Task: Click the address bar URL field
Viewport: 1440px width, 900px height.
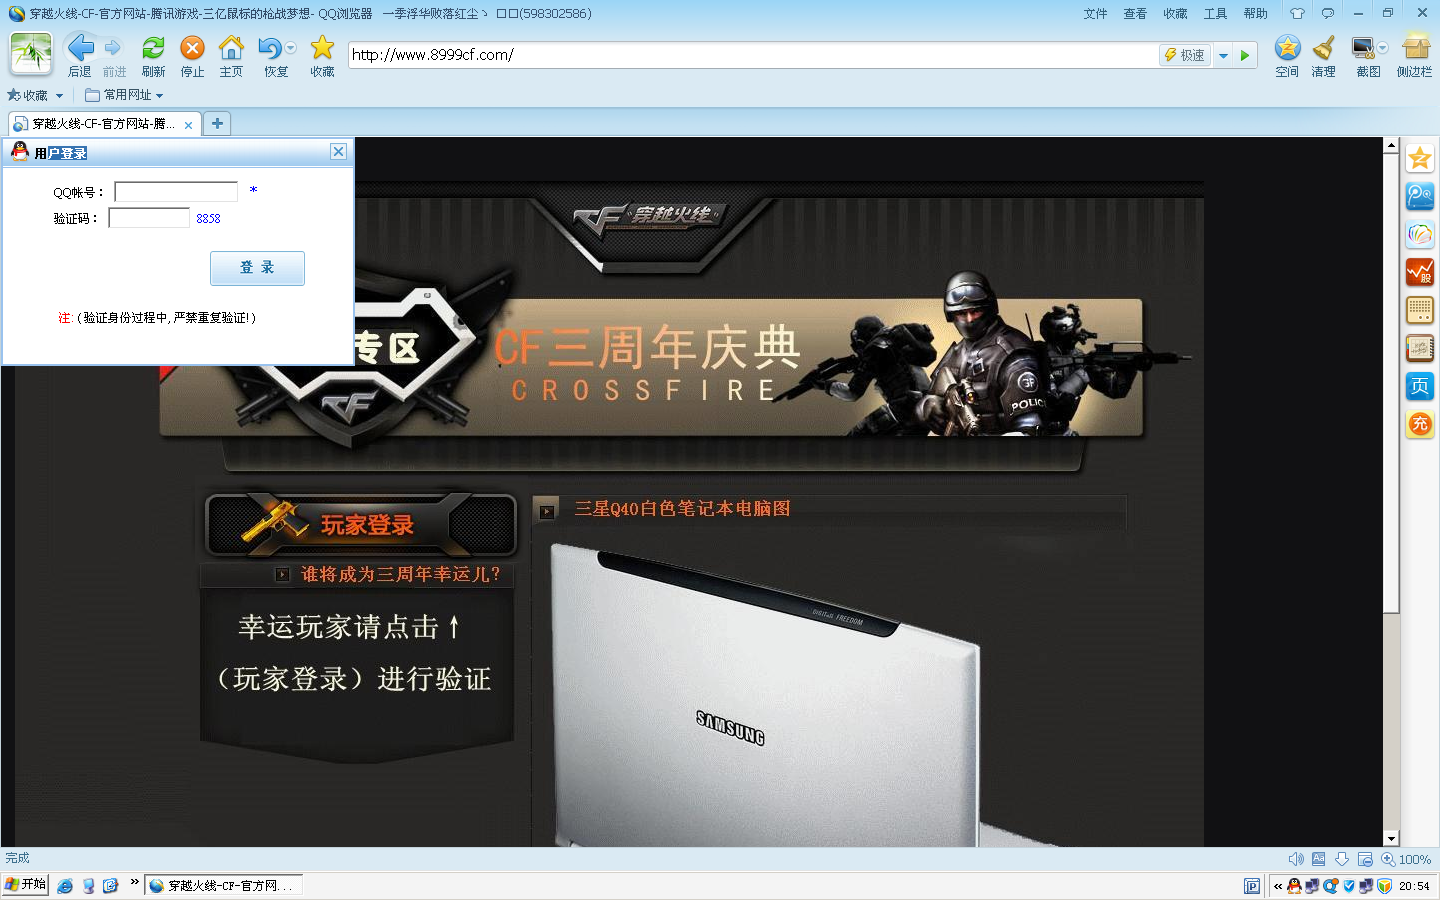Action: [752, 55]
